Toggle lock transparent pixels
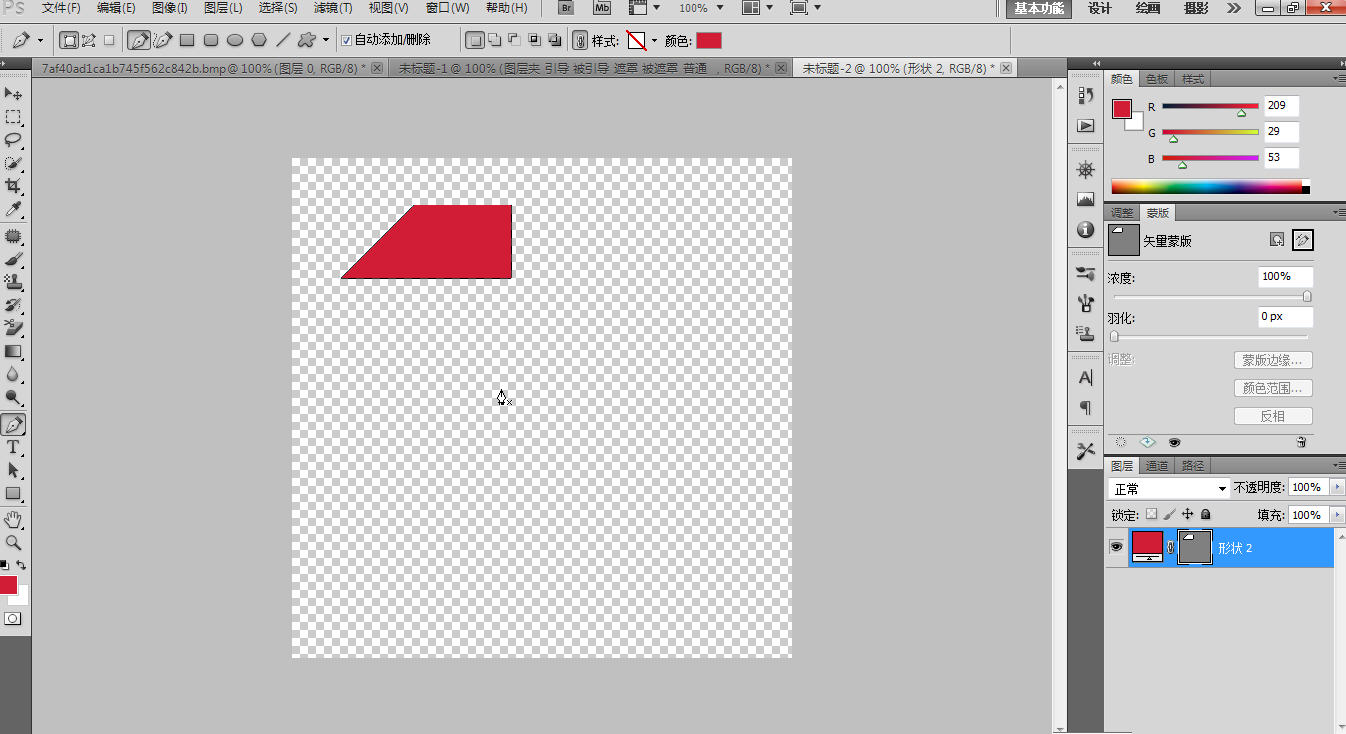Viewport: 1346px width, 734px height. tap(1151, 514)
